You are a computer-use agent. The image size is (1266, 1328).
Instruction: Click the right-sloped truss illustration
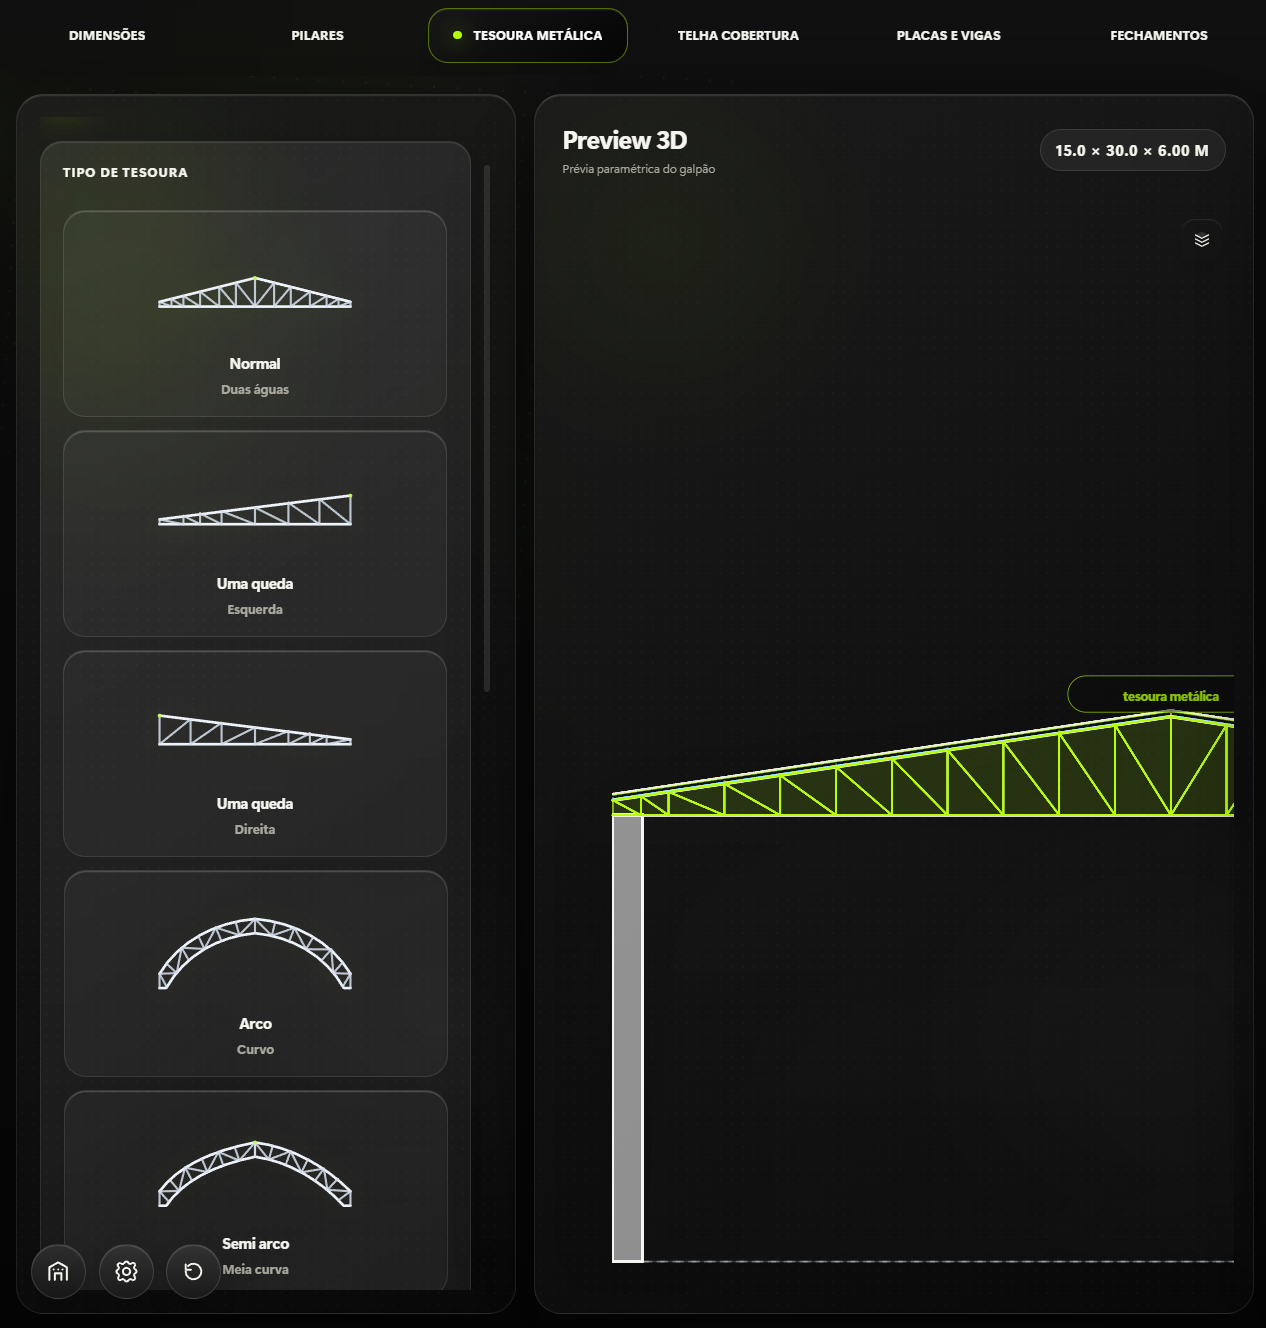tap(255, 729)
